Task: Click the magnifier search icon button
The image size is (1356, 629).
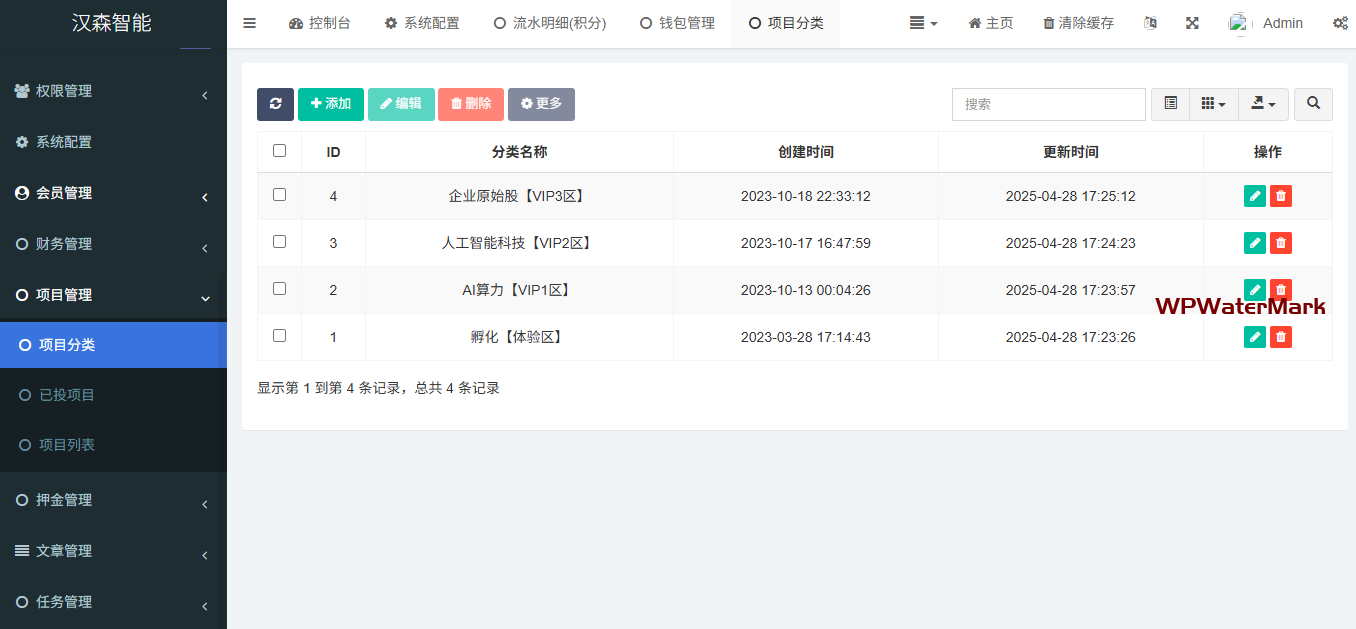Action: coord(1313,104)
